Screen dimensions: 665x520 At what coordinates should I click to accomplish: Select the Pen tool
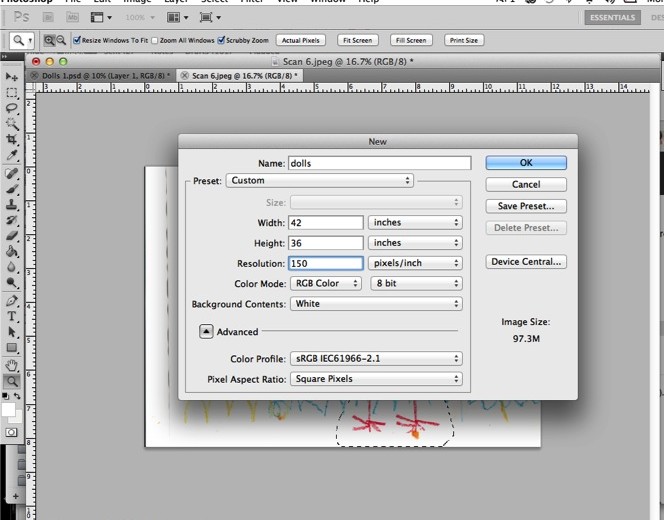[x=11, y=301]
